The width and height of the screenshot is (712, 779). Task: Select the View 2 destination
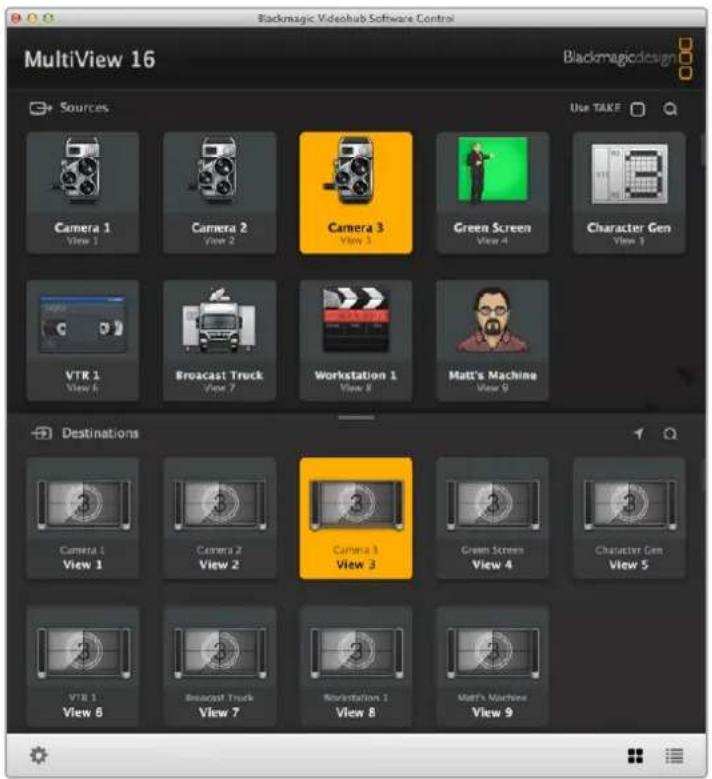(x=219, y=518)
